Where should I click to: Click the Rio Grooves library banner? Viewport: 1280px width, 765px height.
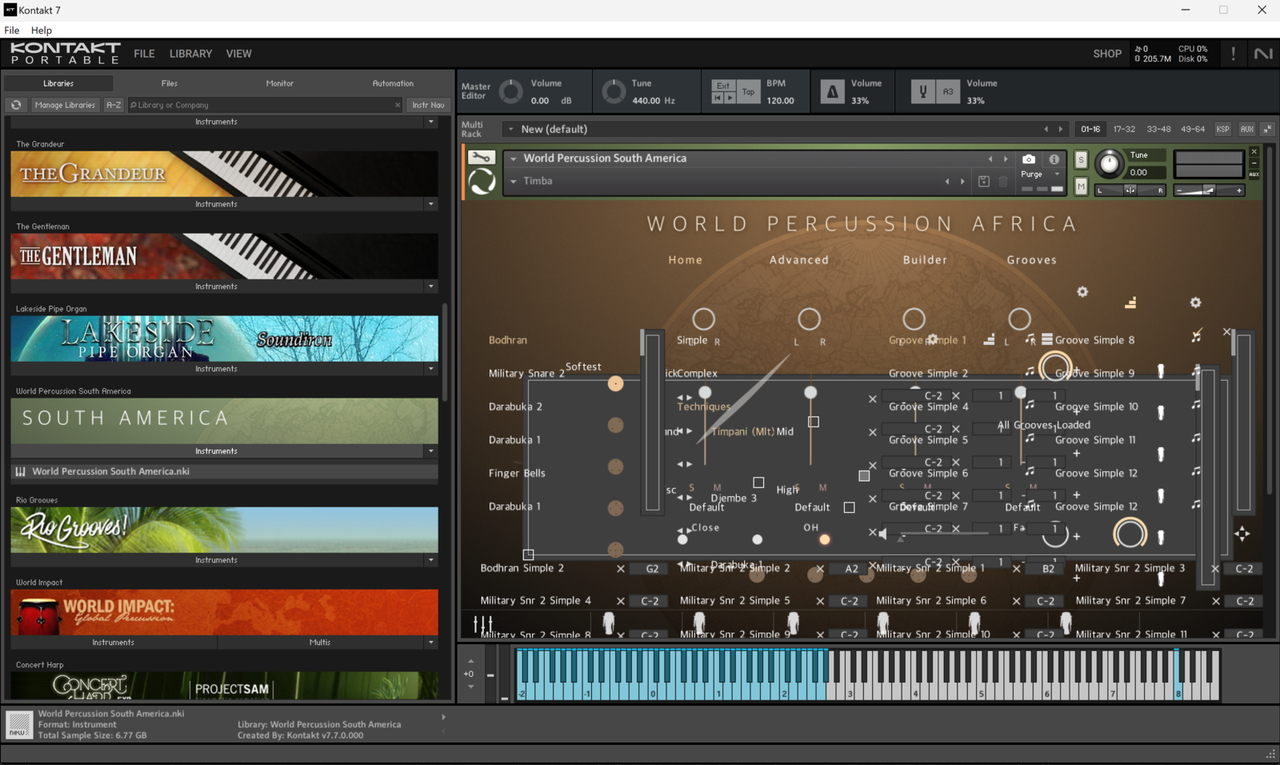pos(224,530)
